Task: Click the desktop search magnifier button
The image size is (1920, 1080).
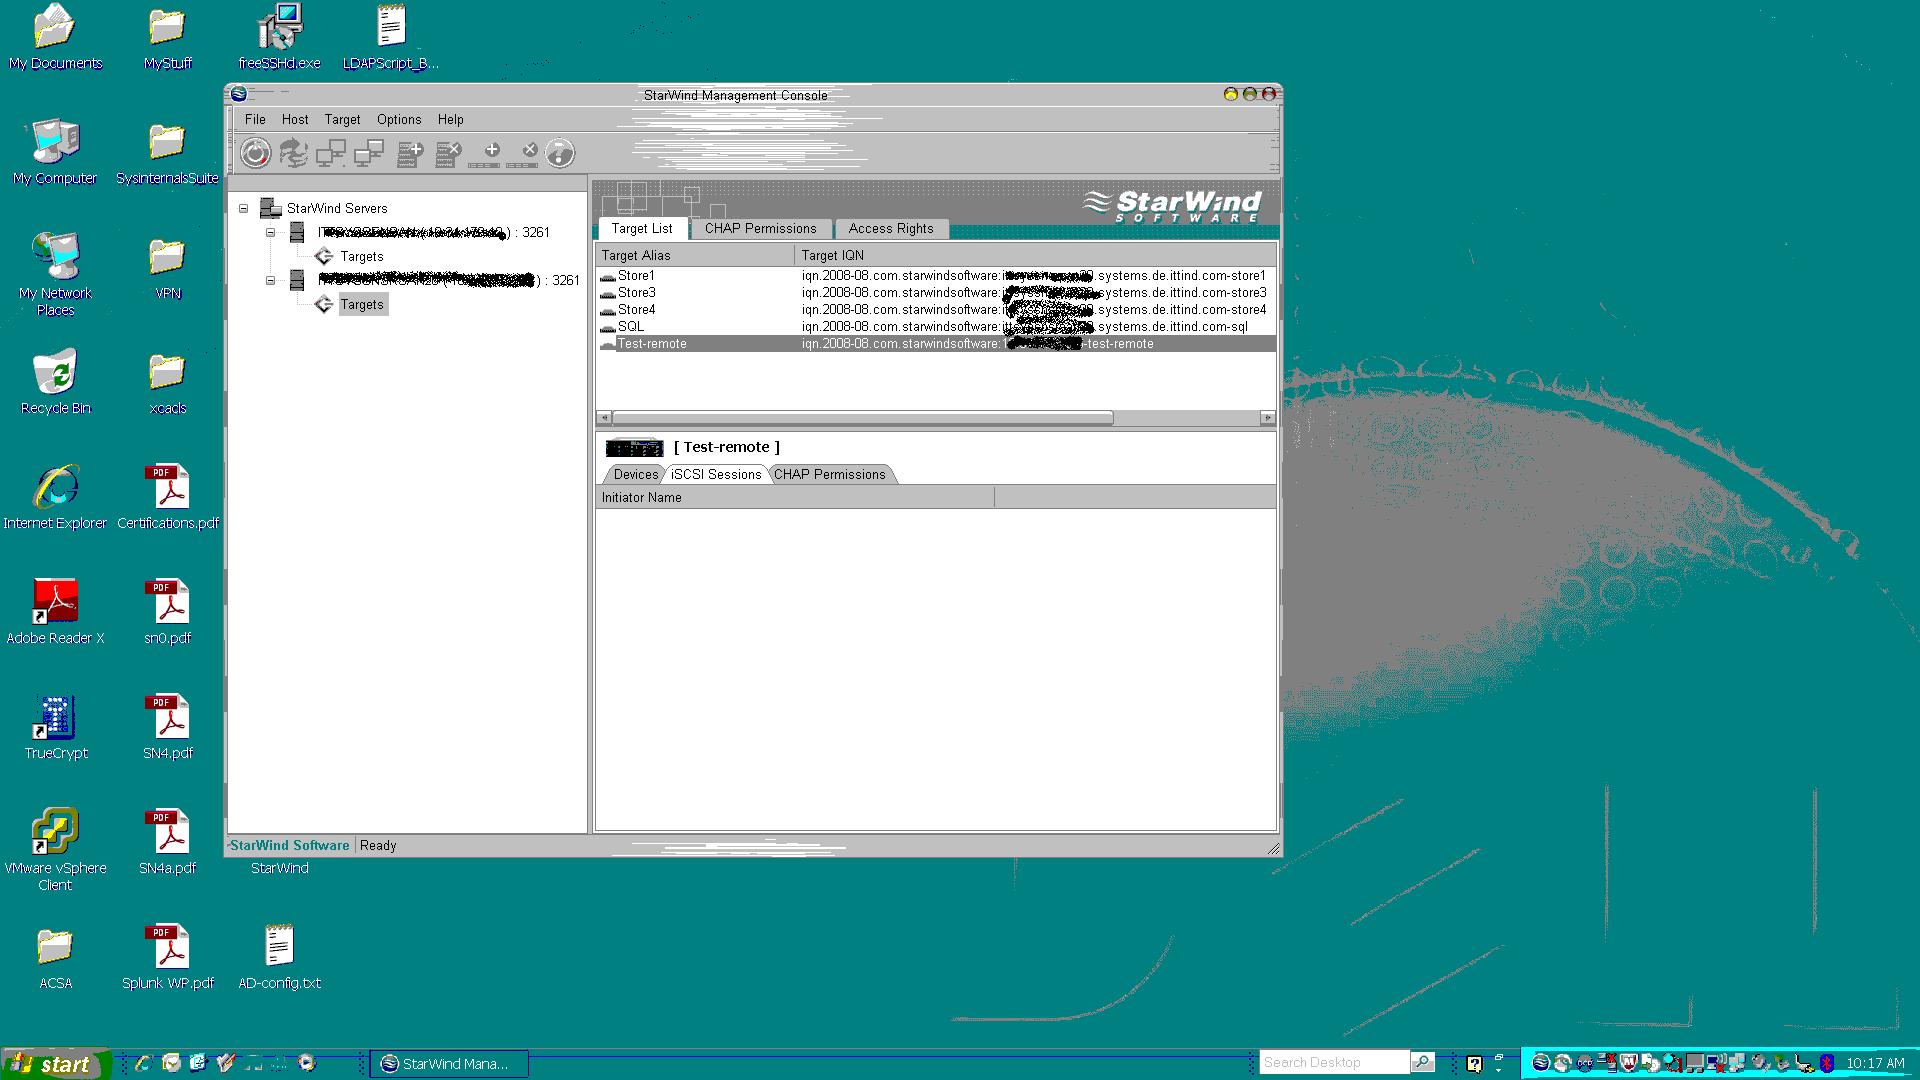Action: 1422,1062
